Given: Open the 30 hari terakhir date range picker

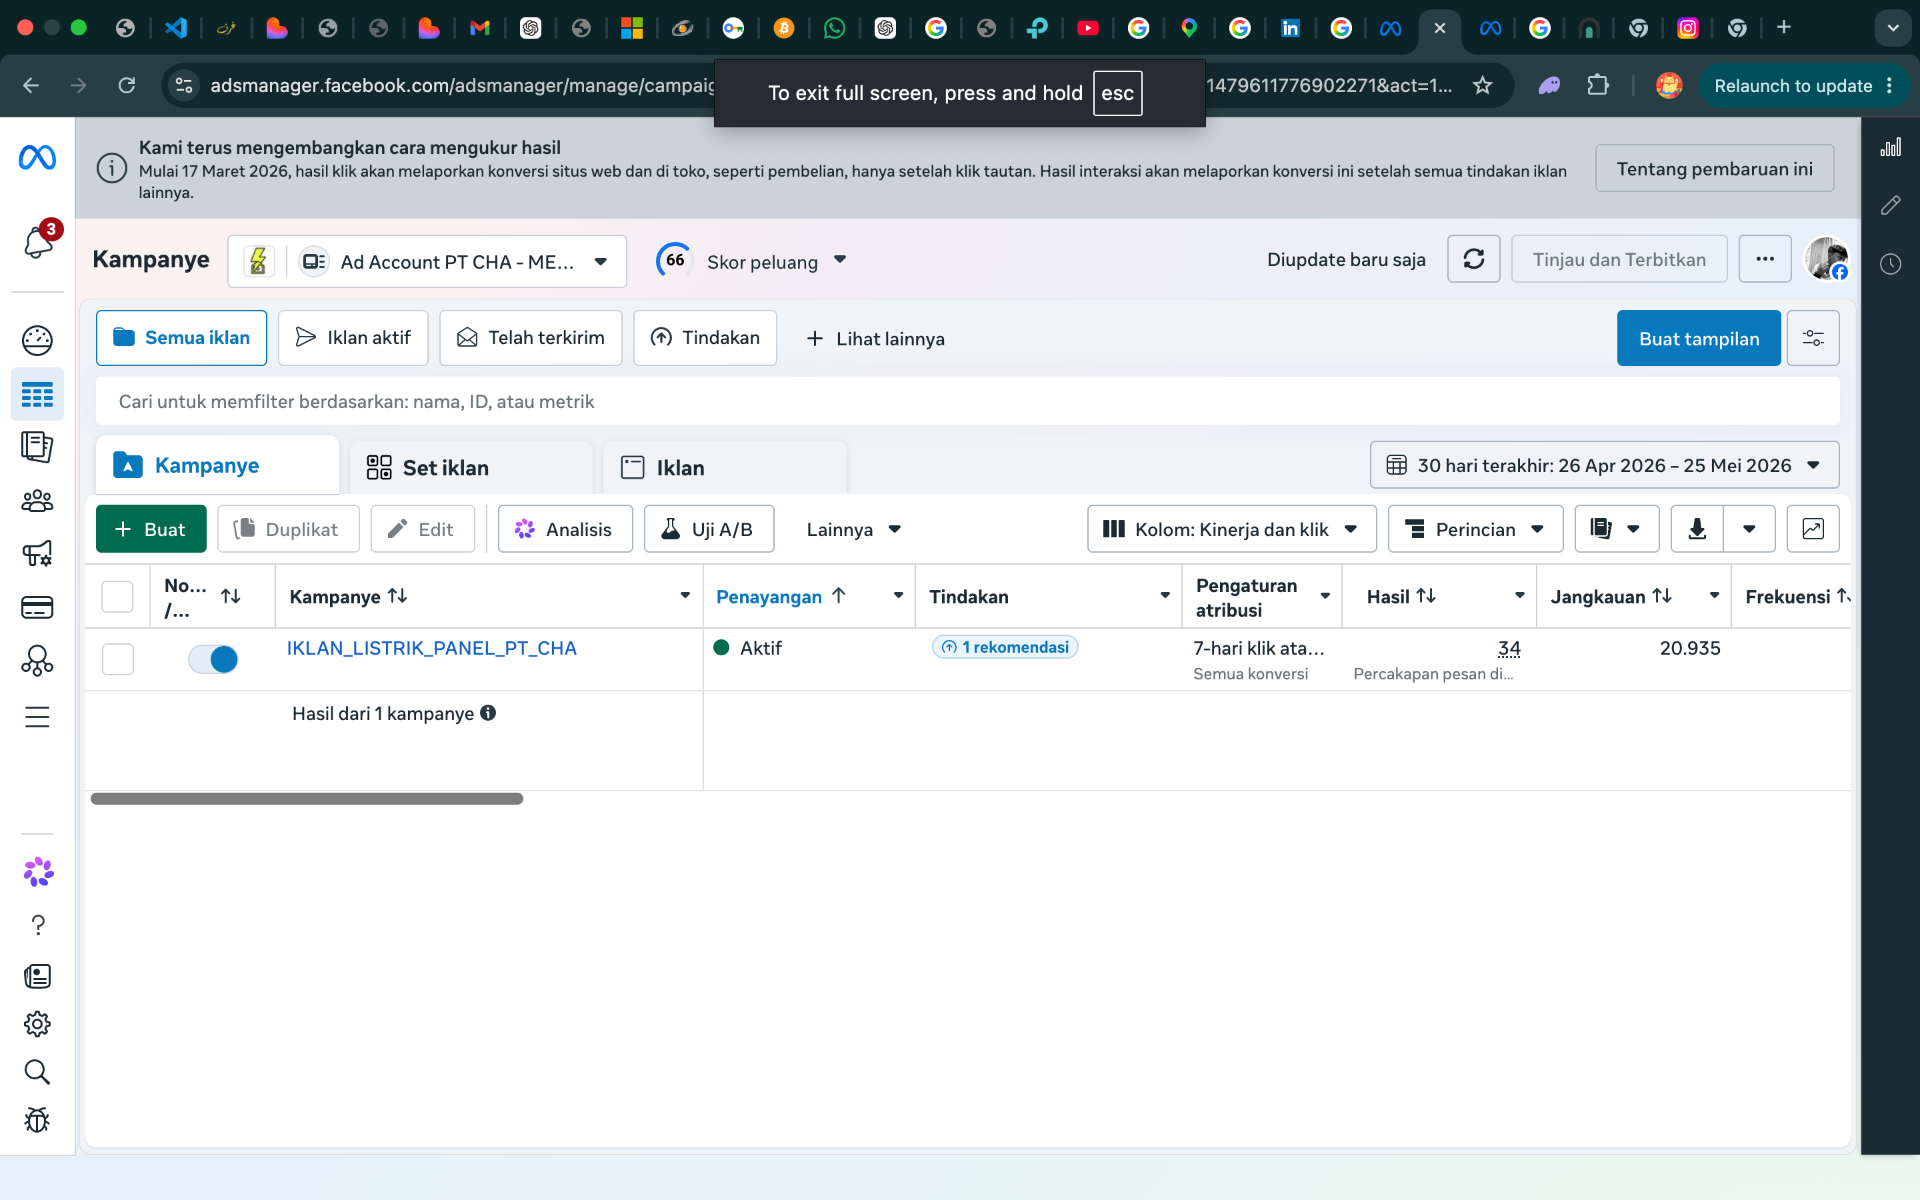Looking at the screenshot, I should point(1604,465).
